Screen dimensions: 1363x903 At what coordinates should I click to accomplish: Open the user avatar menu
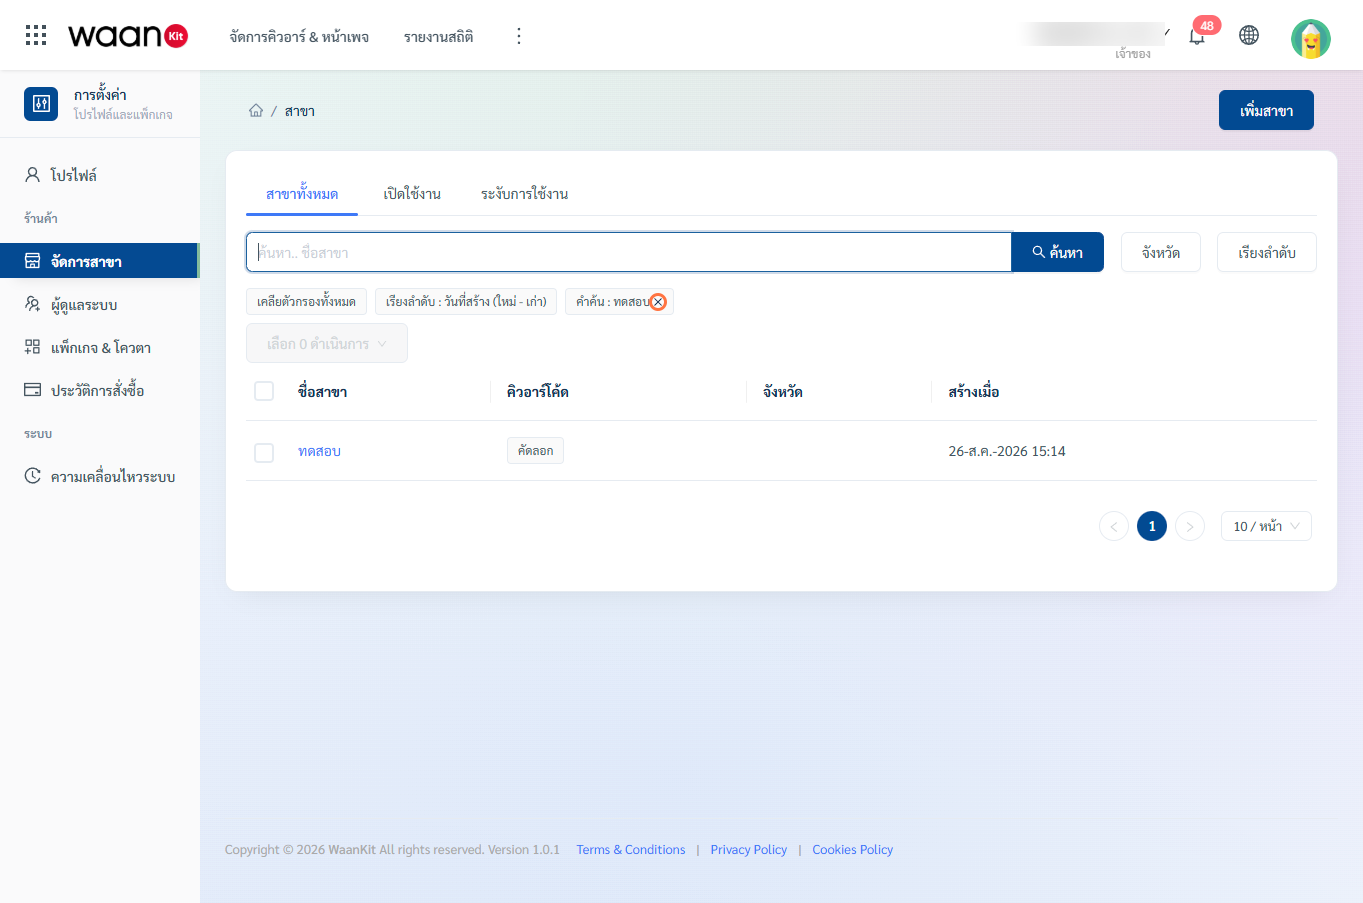[1310, 39]
